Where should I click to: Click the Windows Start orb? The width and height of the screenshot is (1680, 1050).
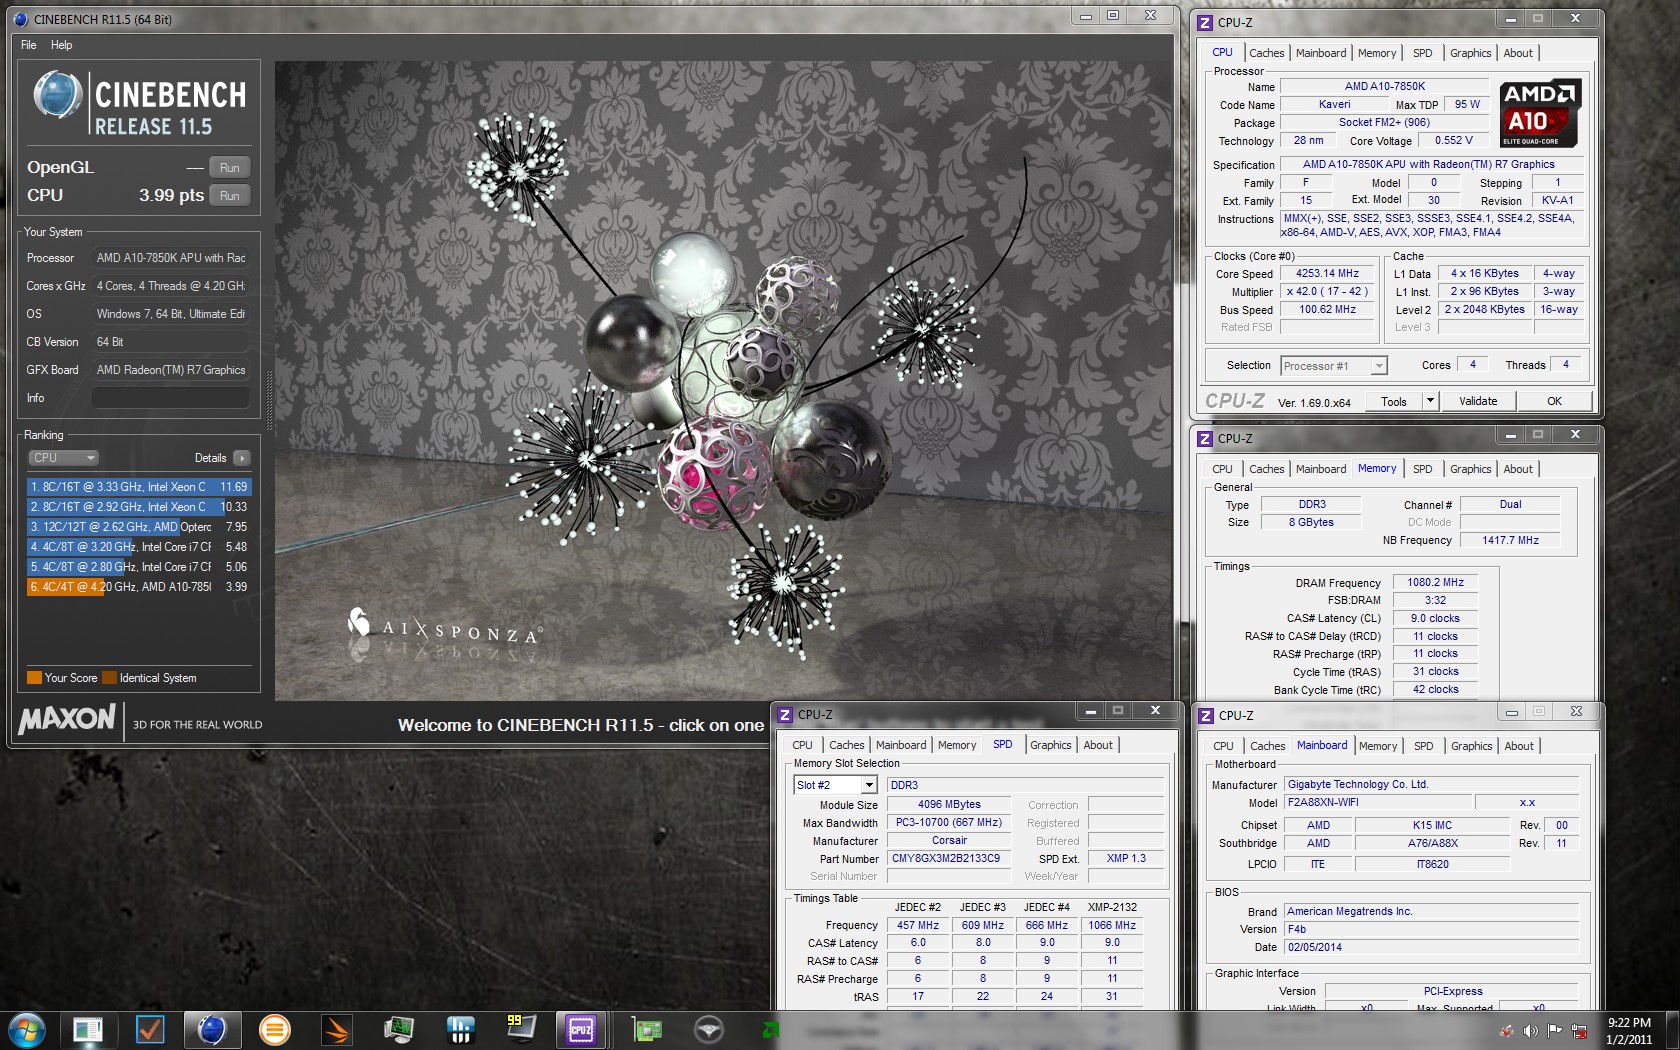(x=27, y=1029)
